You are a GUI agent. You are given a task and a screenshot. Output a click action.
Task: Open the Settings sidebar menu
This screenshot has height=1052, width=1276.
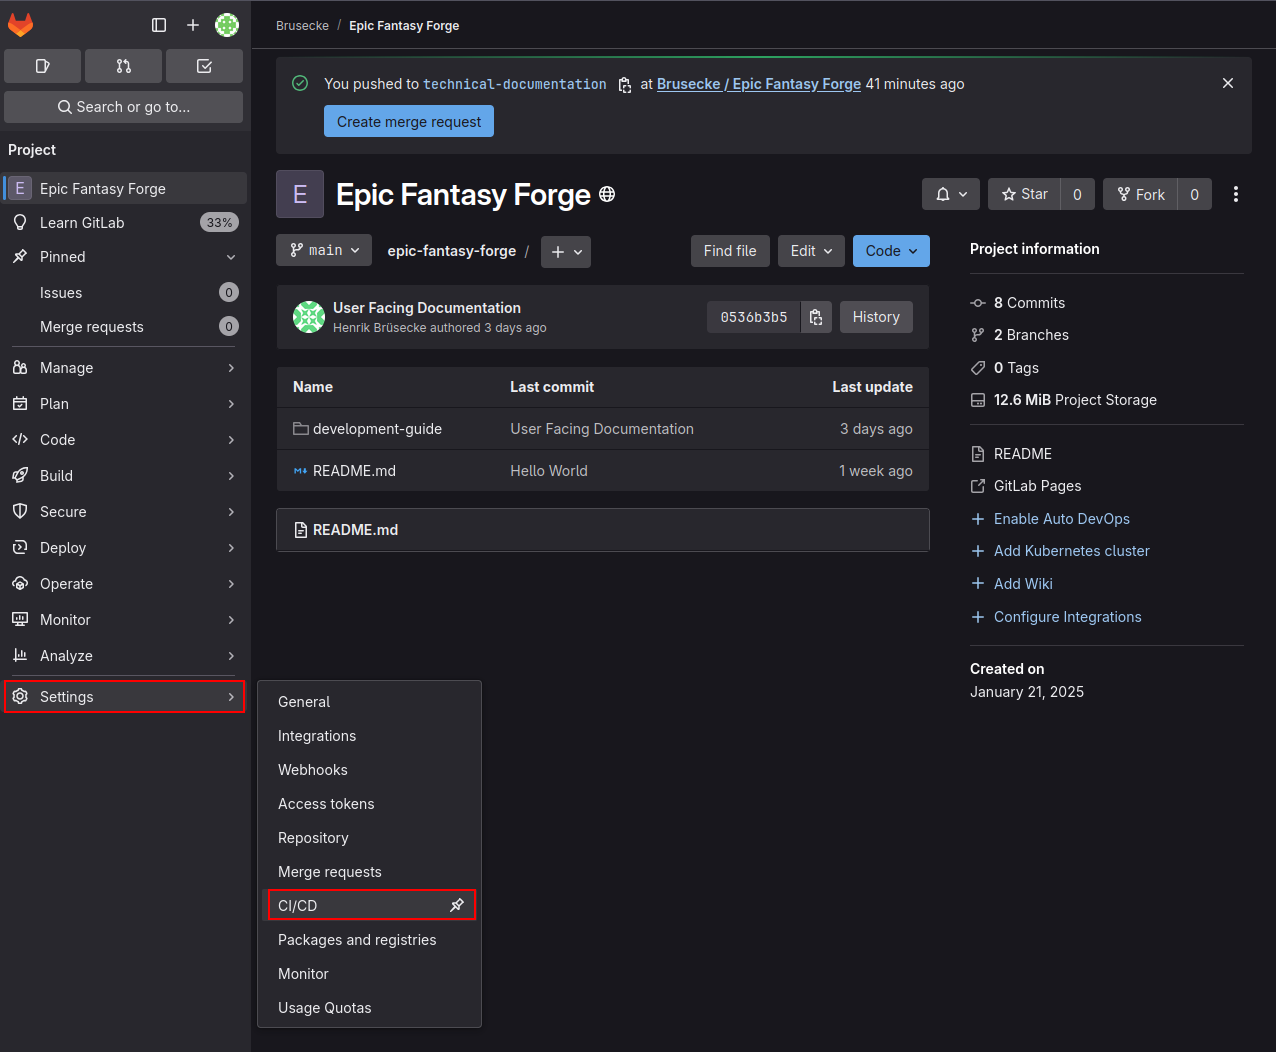[x=125, y=697]
